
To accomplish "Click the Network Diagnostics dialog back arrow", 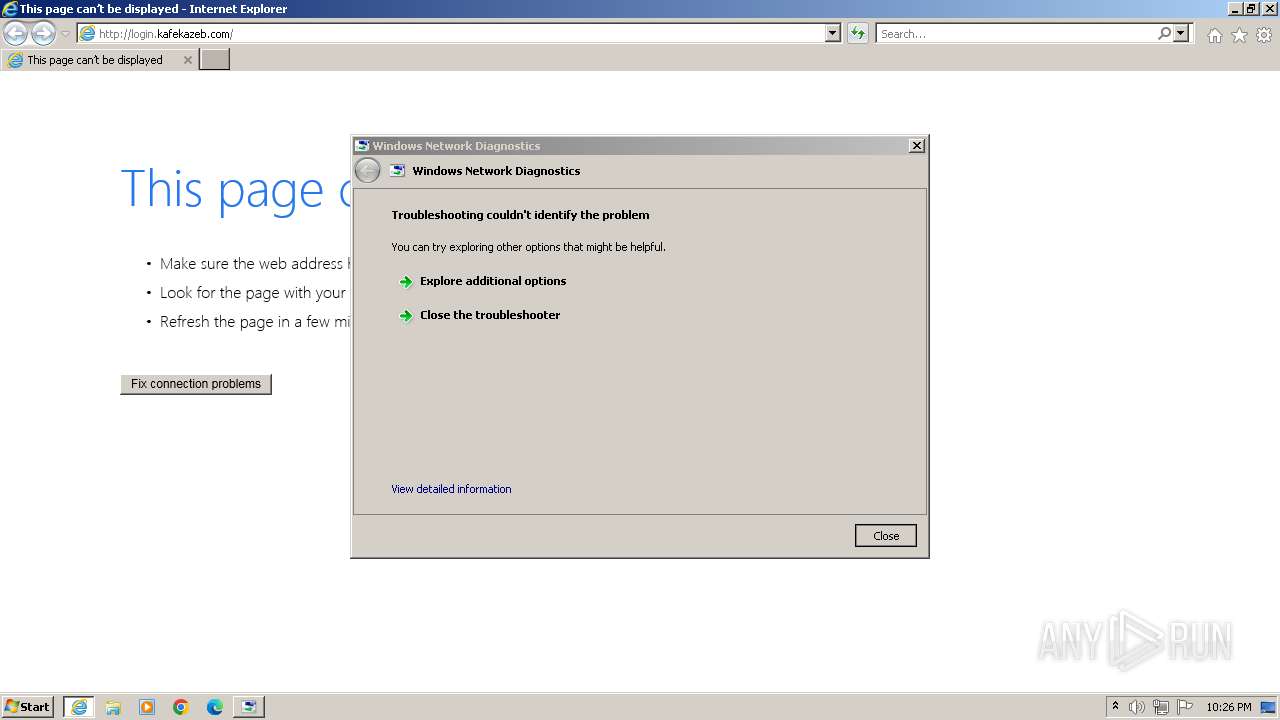I will [x=367, y=171].
